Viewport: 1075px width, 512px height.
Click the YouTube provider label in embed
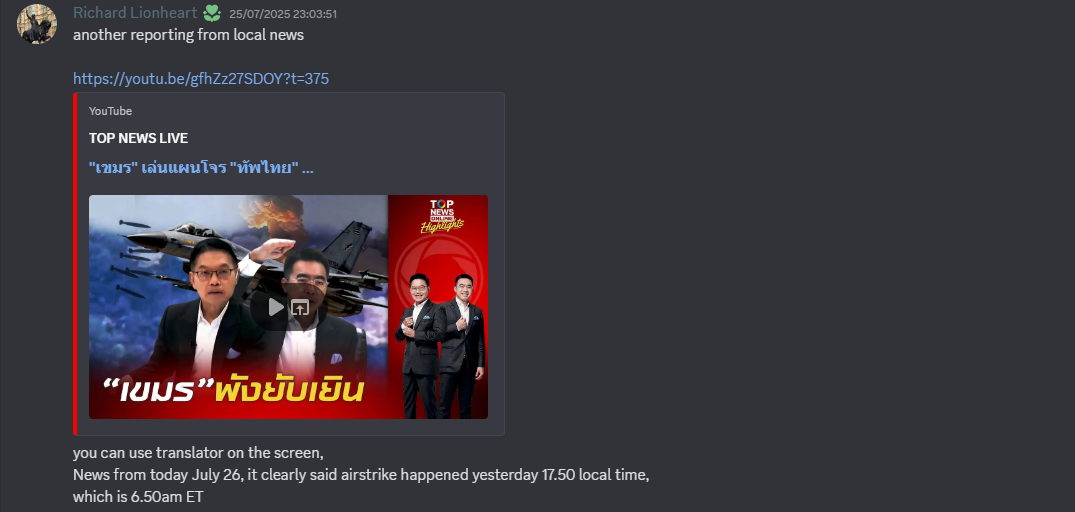tap(110, 111)
